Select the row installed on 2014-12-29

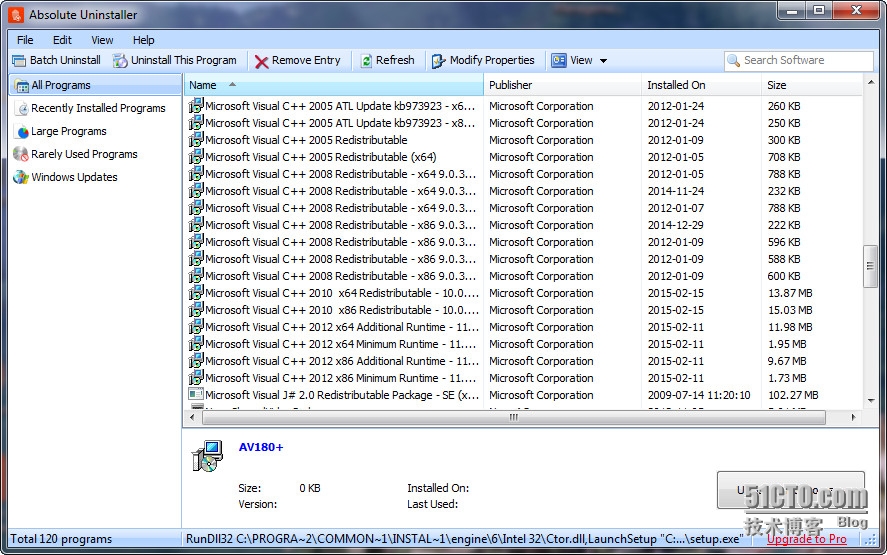[x=523, y=225]
